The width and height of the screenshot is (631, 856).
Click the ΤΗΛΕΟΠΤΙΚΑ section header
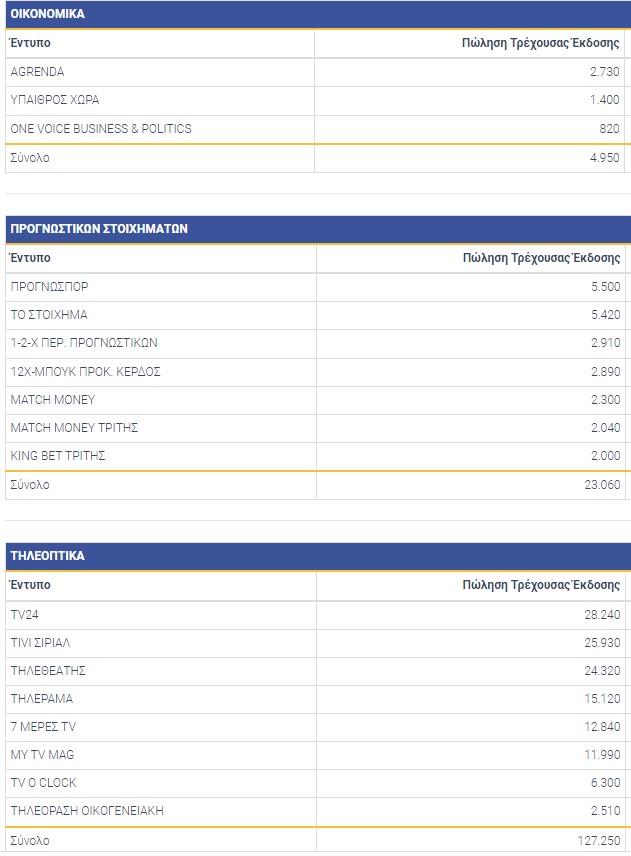tap(47, 556)
